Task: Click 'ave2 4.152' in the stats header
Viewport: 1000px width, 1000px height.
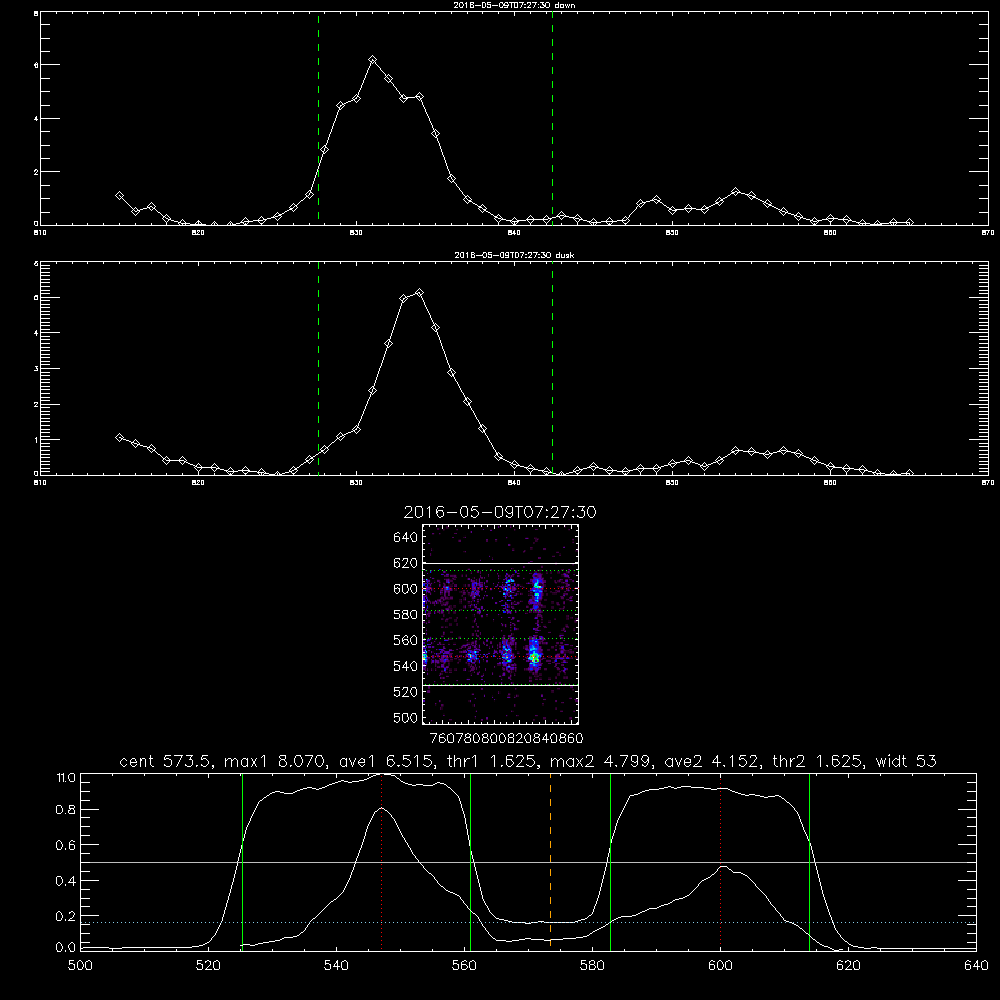Action: [x=713, y=761]
